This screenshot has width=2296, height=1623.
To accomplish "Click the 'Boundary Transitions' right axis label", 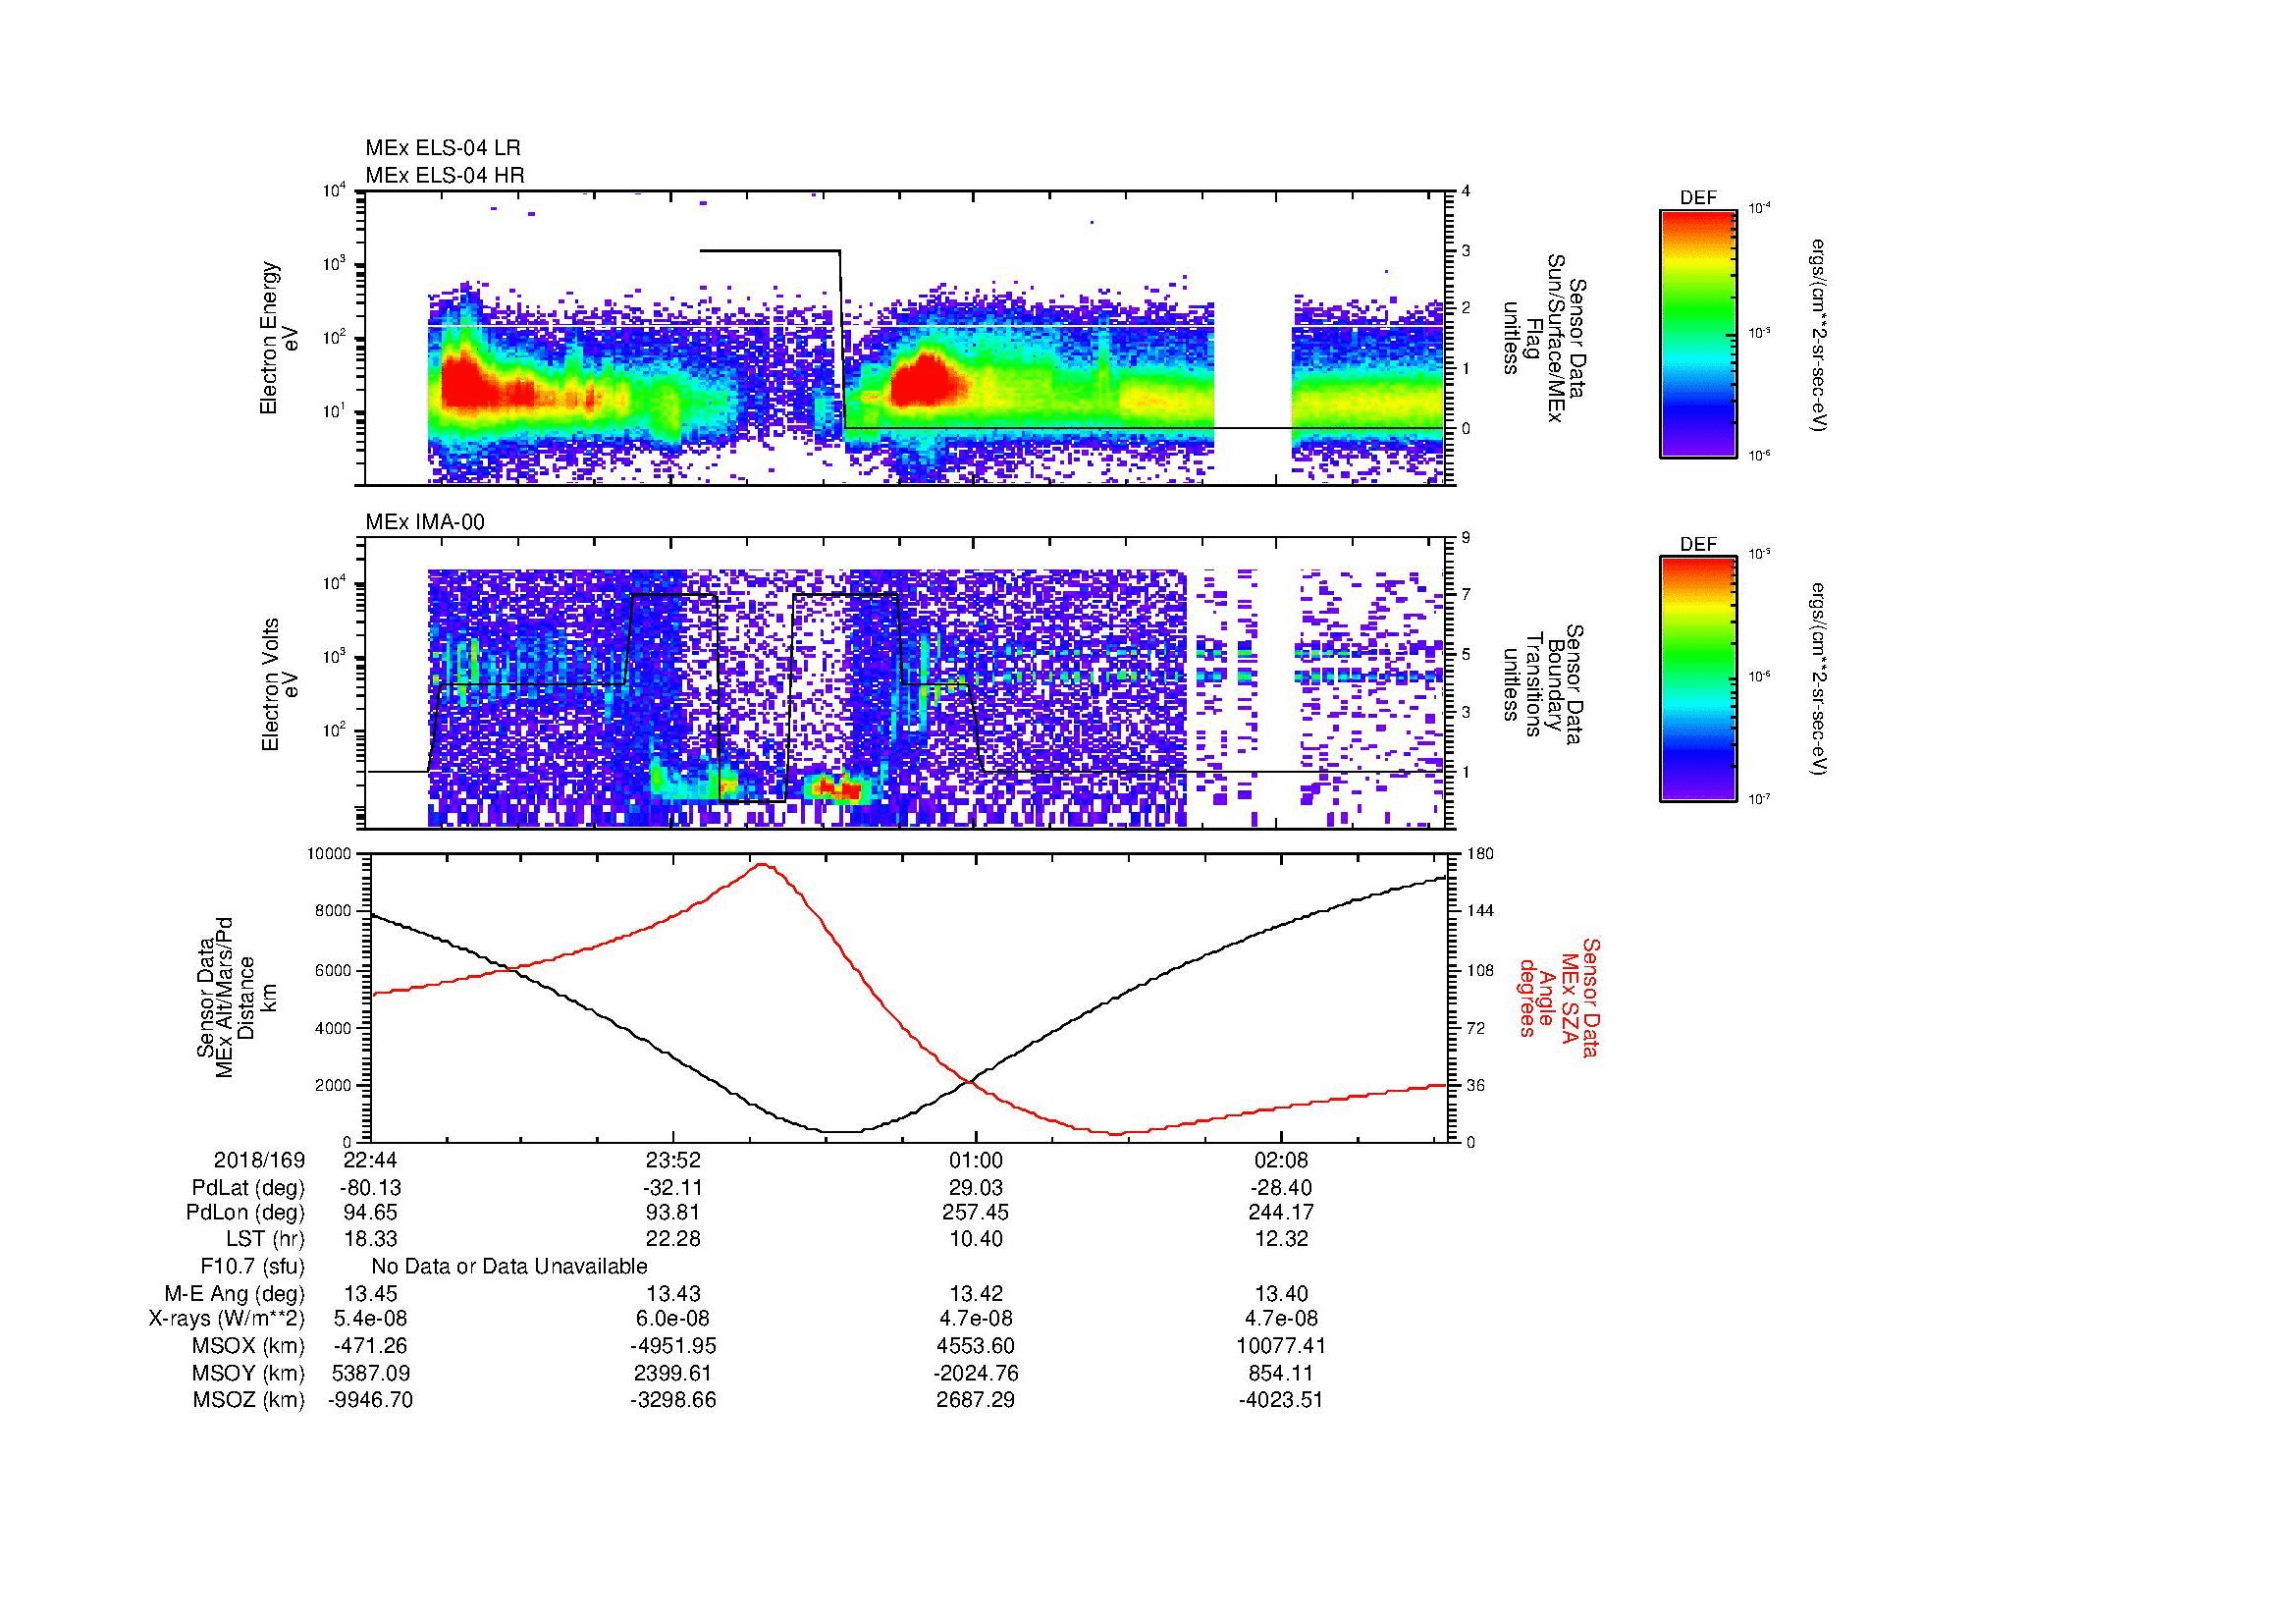I will (x=1544, y=685).
